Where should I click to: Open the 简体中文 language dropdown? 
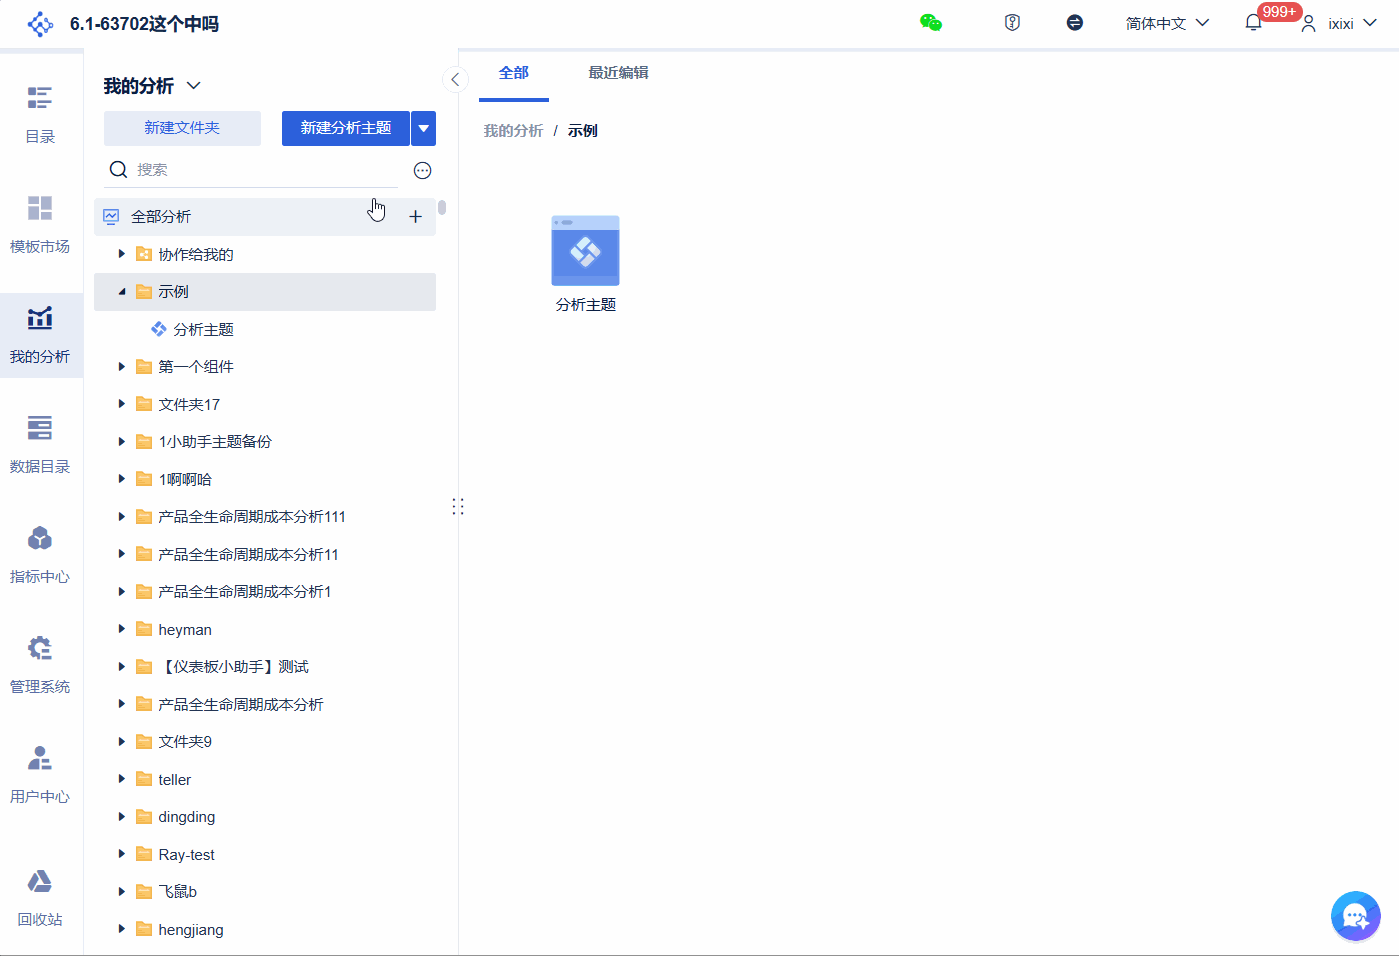coord(1168,23)
